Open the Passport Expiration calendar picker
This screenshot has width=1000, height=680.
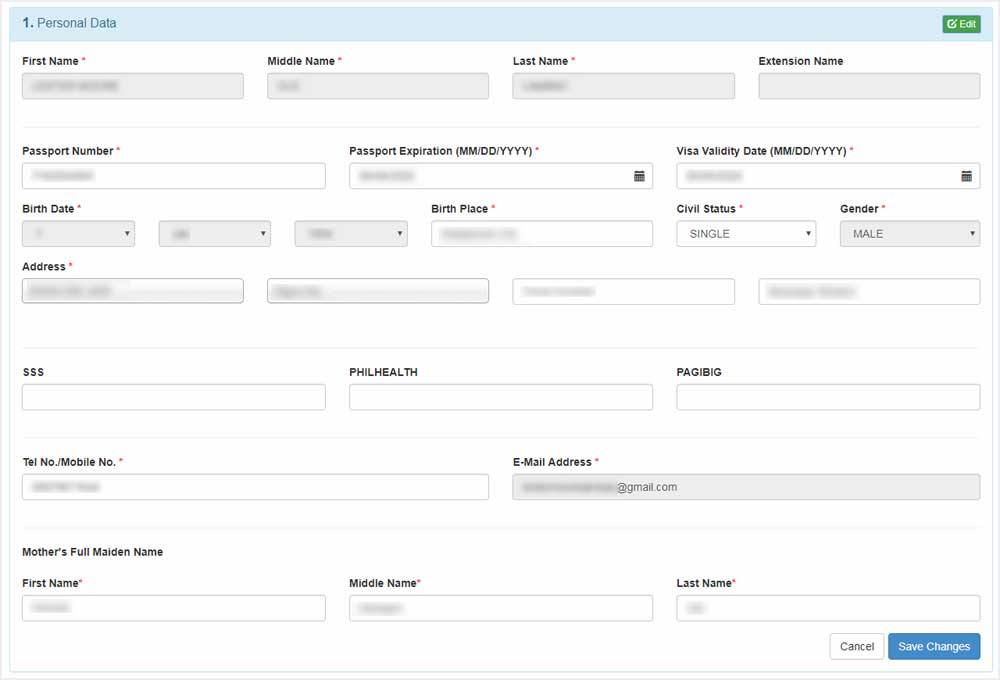click(640, 176)
